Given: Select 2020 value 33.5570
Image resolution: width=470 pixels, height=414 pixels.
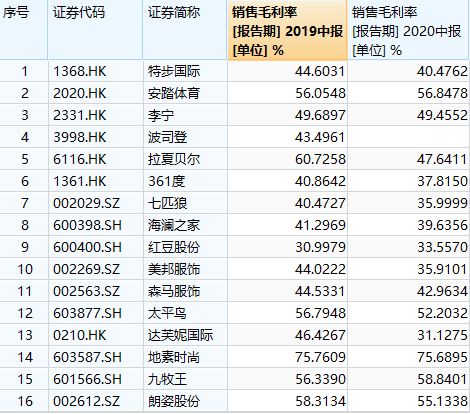Looking at the screenshot, I should tap(442, 247).
